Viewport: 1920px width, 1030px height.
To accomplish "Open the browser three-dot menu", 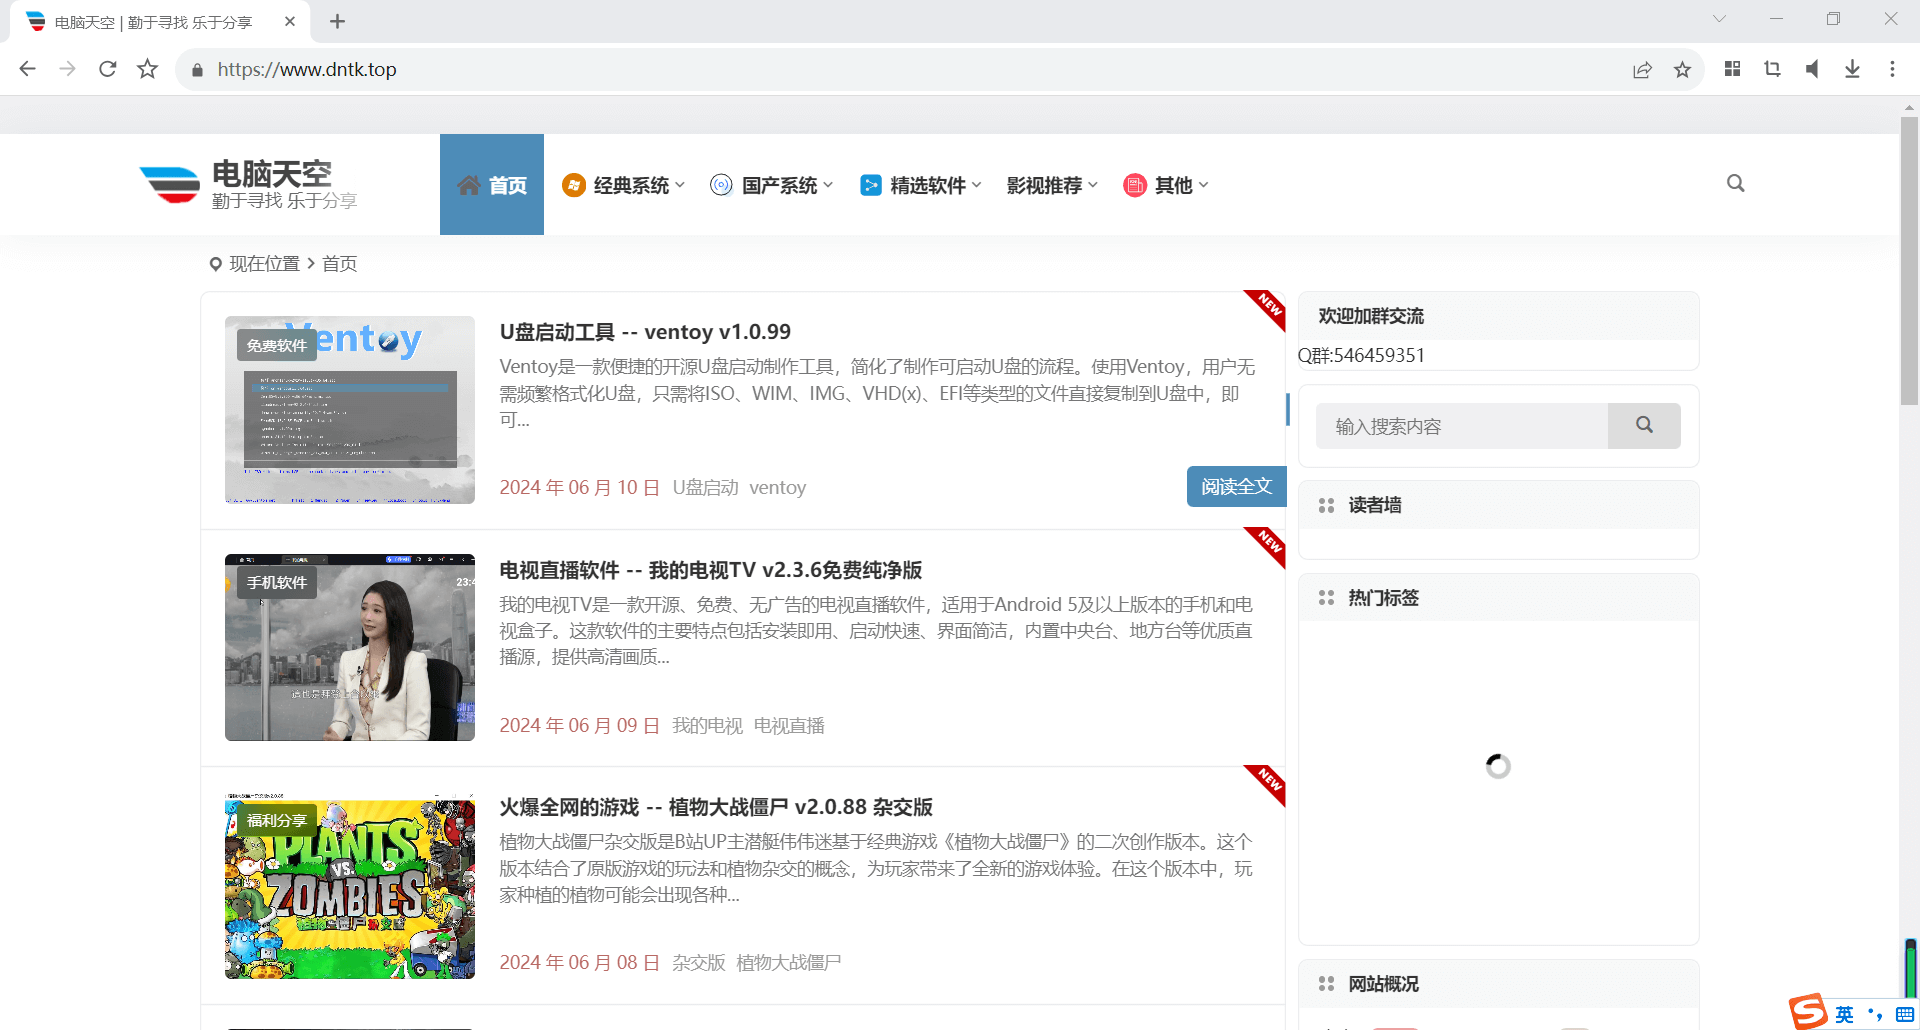I will [1892, 69].
